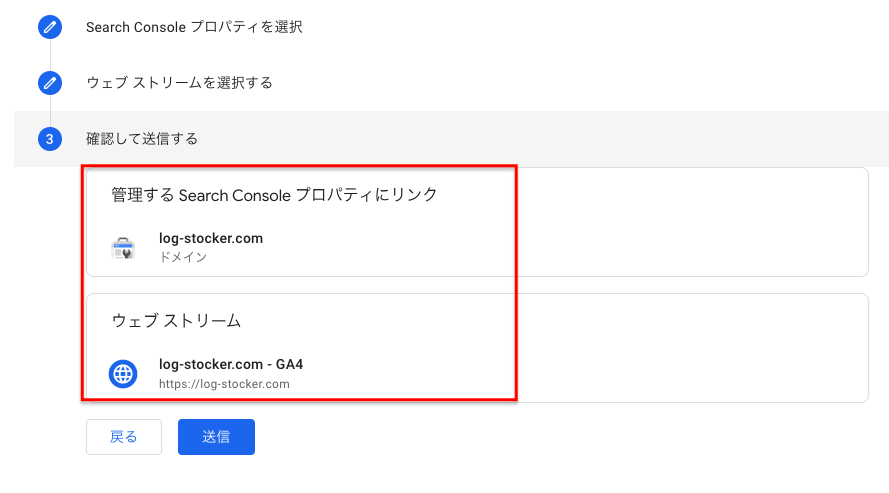Click the blue globe web stream icon
The height and width of the screenshot is (493, 889).
(123, 374)
